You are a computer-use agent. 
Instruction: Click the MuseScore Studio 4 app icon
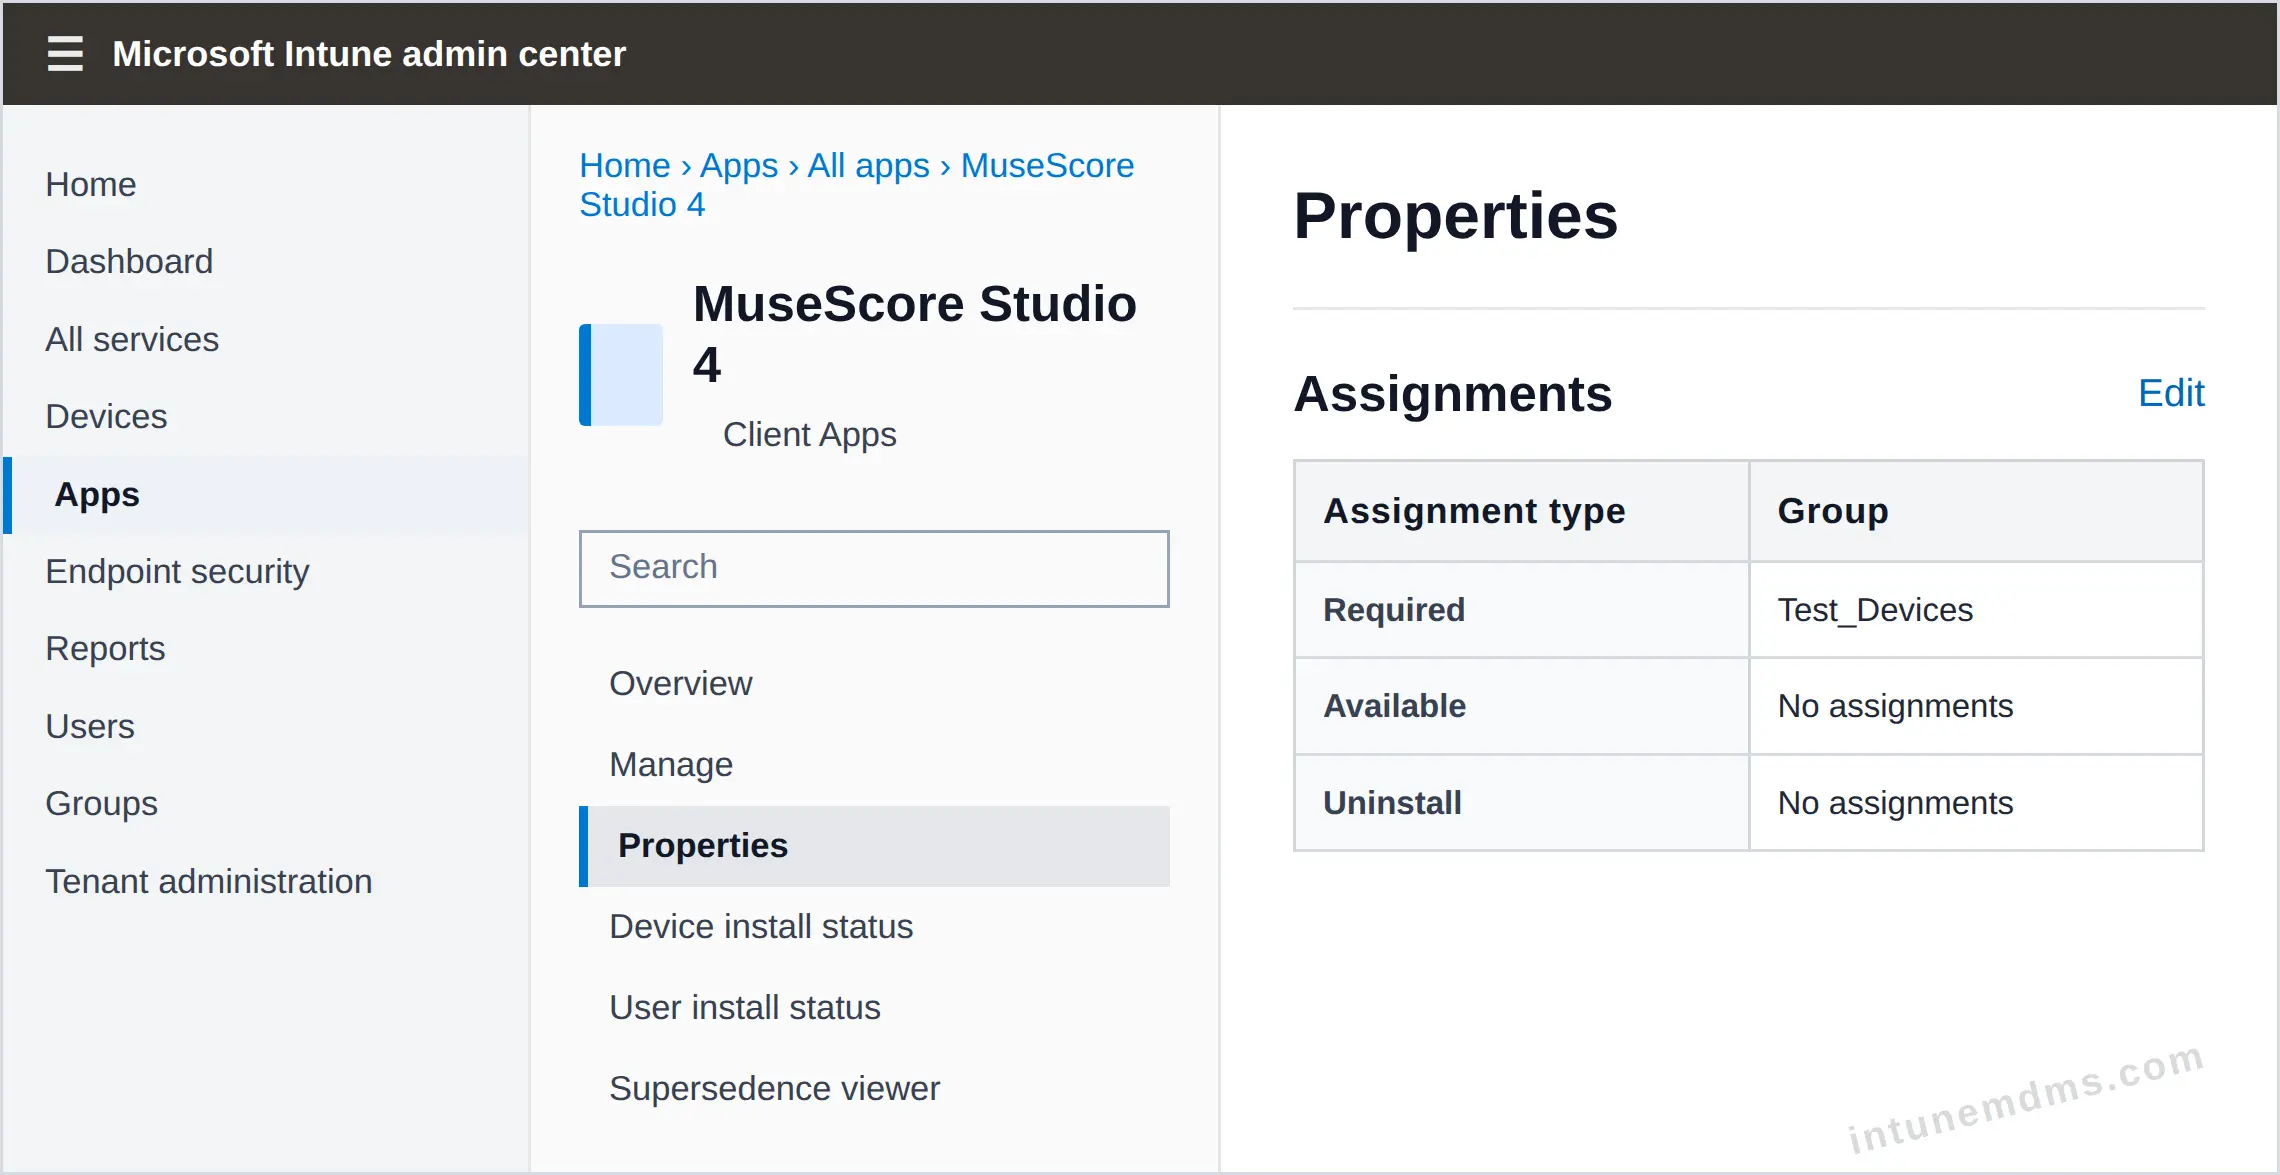621,374
